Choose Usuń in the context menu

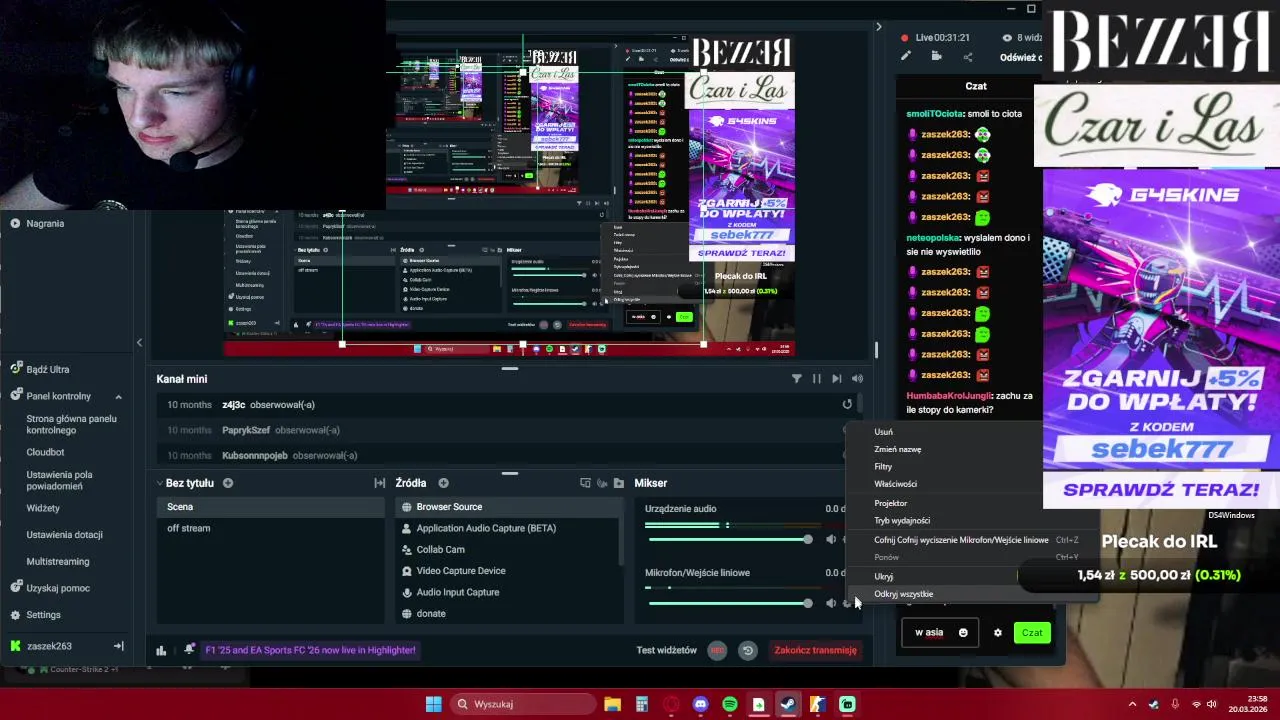pos(883,432)
